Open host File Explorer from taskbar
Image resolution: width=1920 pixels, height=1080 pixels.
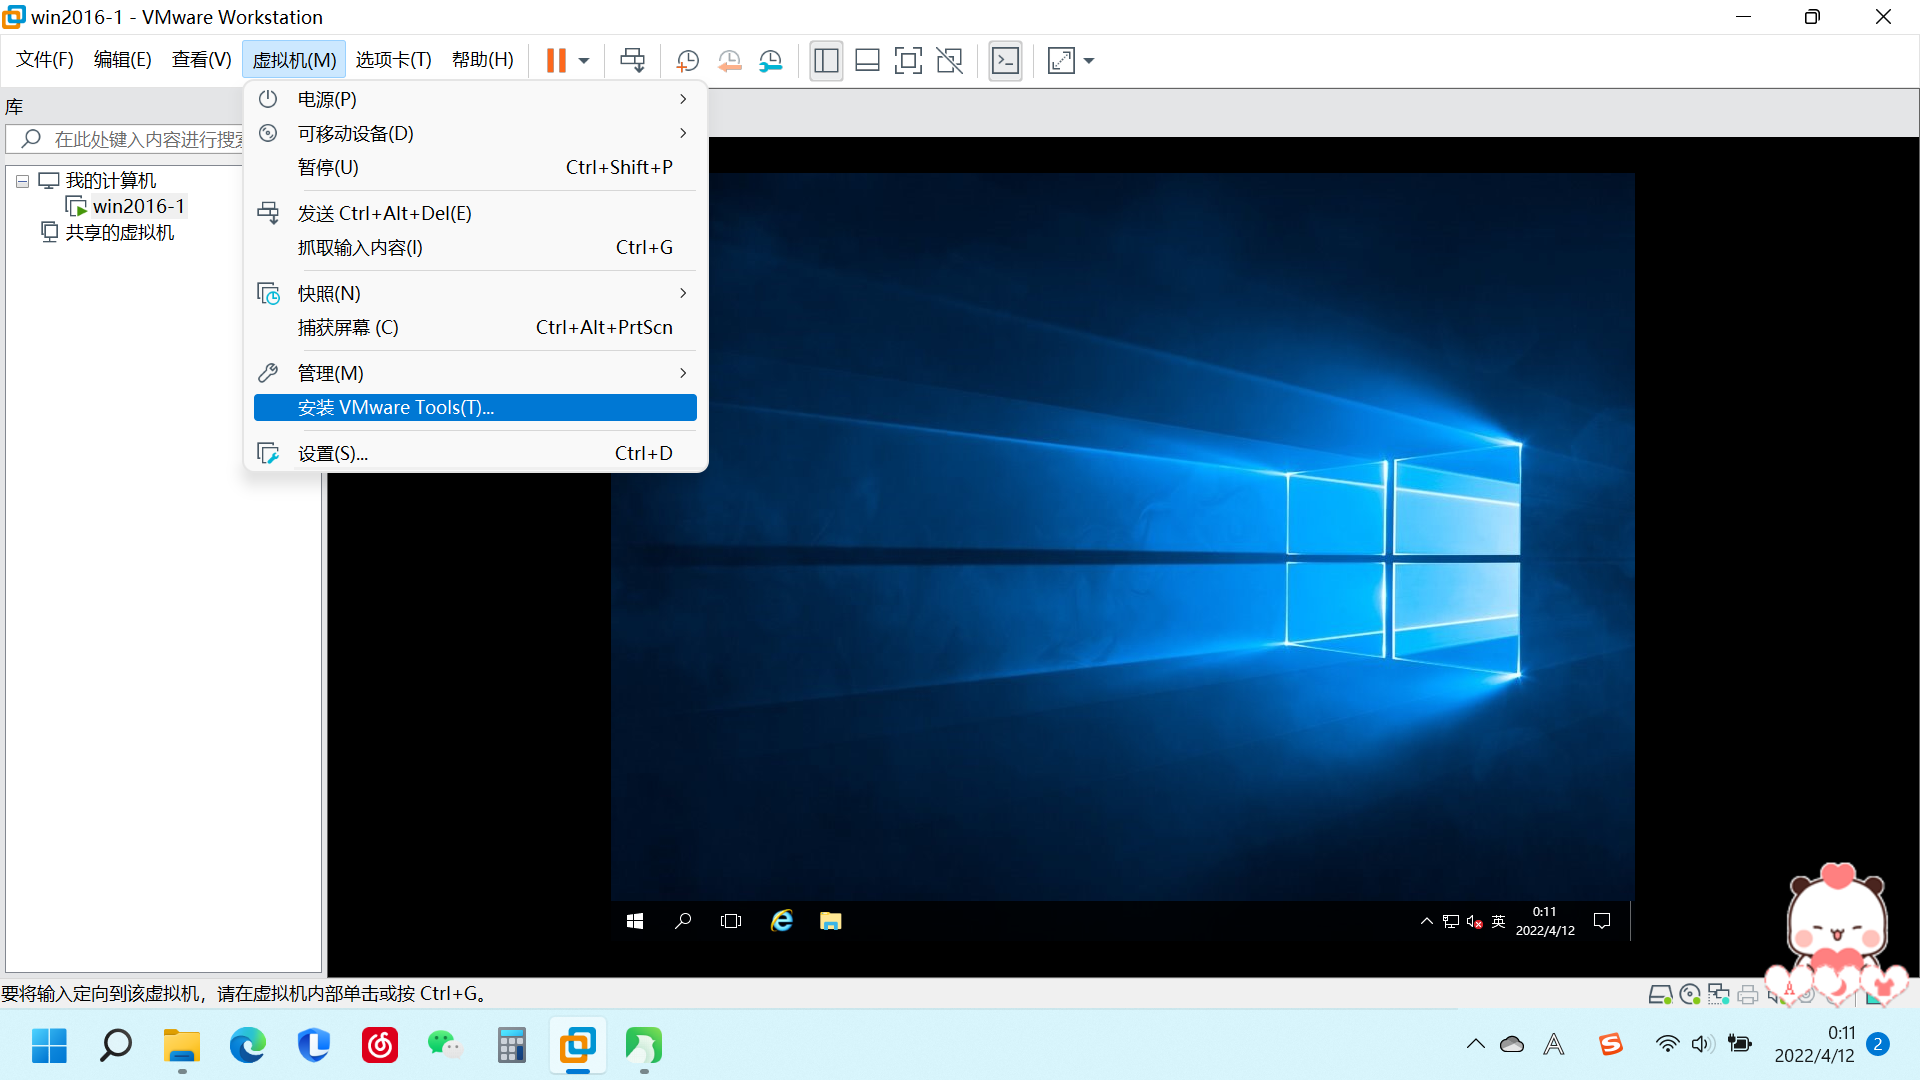click(181, 1046)
